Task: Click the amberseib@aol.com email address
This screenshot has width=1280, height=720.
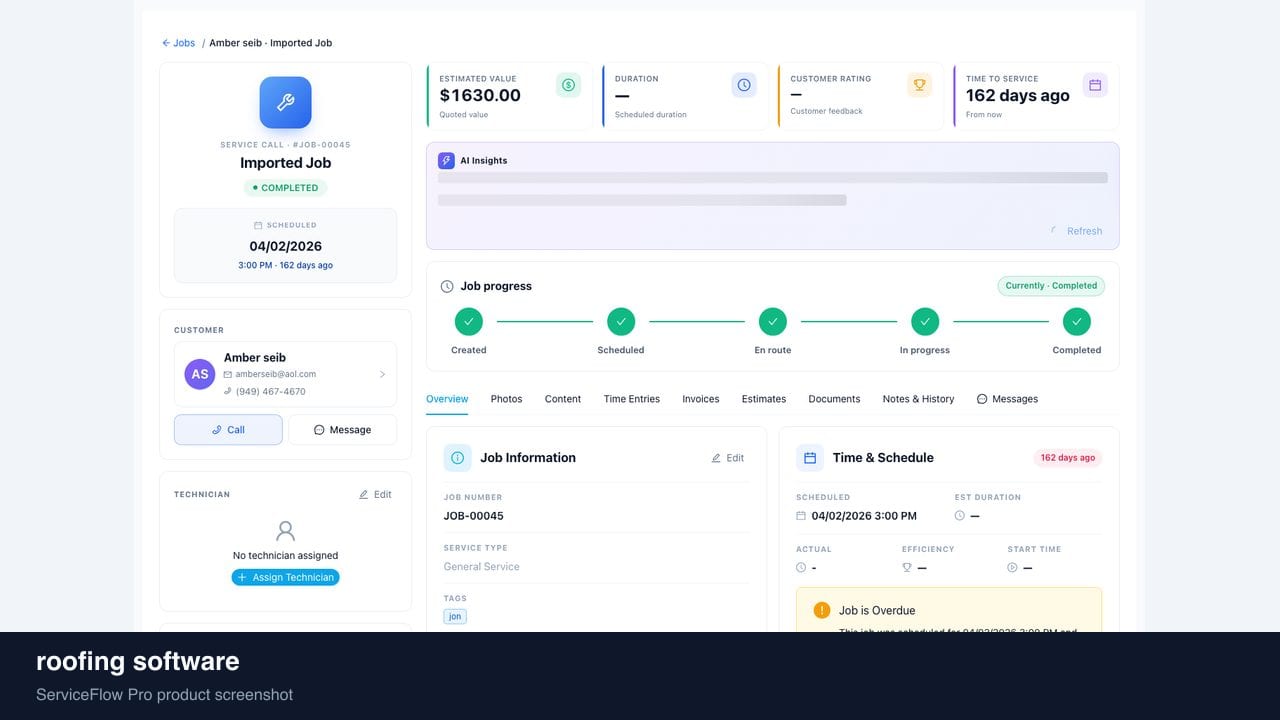Action: coord(276,374)
